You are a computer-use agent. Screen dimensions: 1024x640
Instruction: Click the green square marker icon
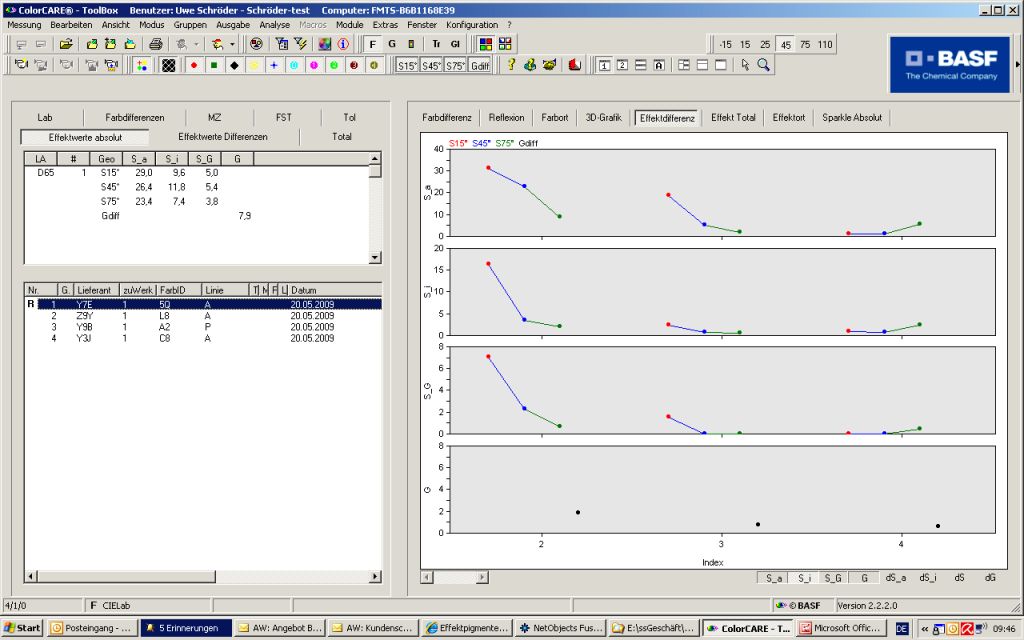tap(213, 65)
